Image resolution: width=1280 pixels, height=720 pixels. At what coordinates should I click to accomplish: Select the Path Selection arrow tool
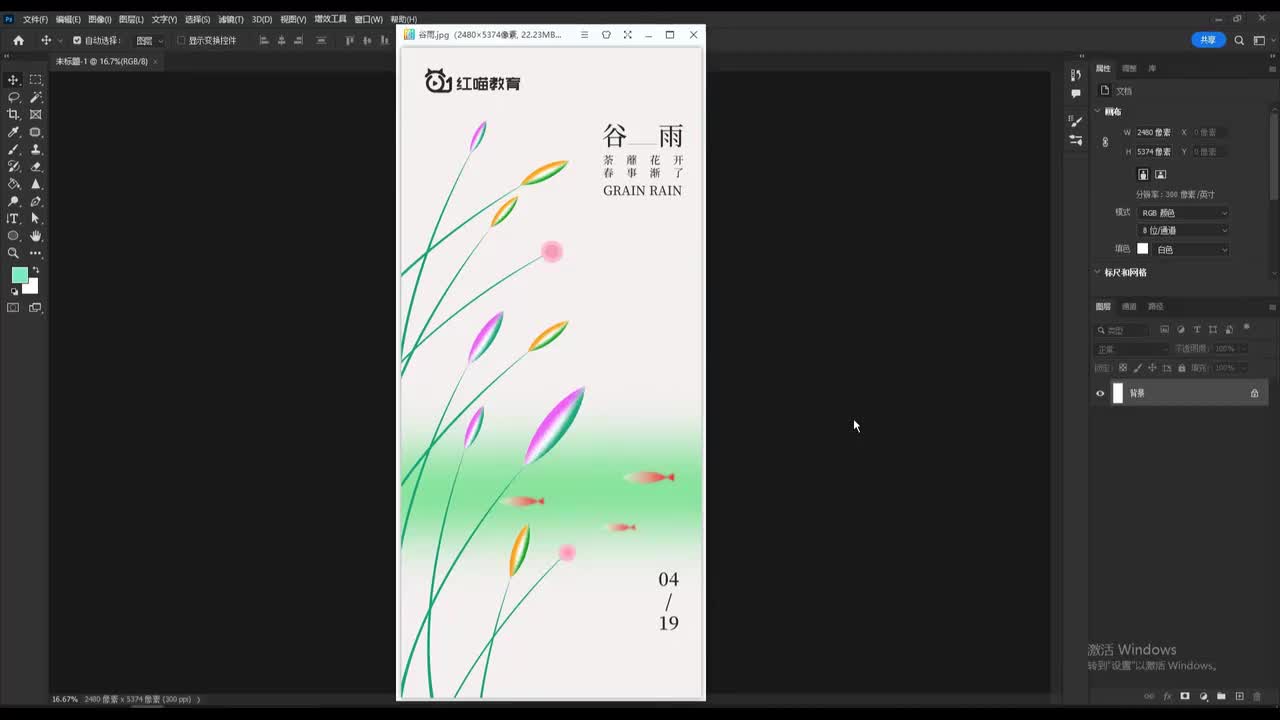[35, 218]
